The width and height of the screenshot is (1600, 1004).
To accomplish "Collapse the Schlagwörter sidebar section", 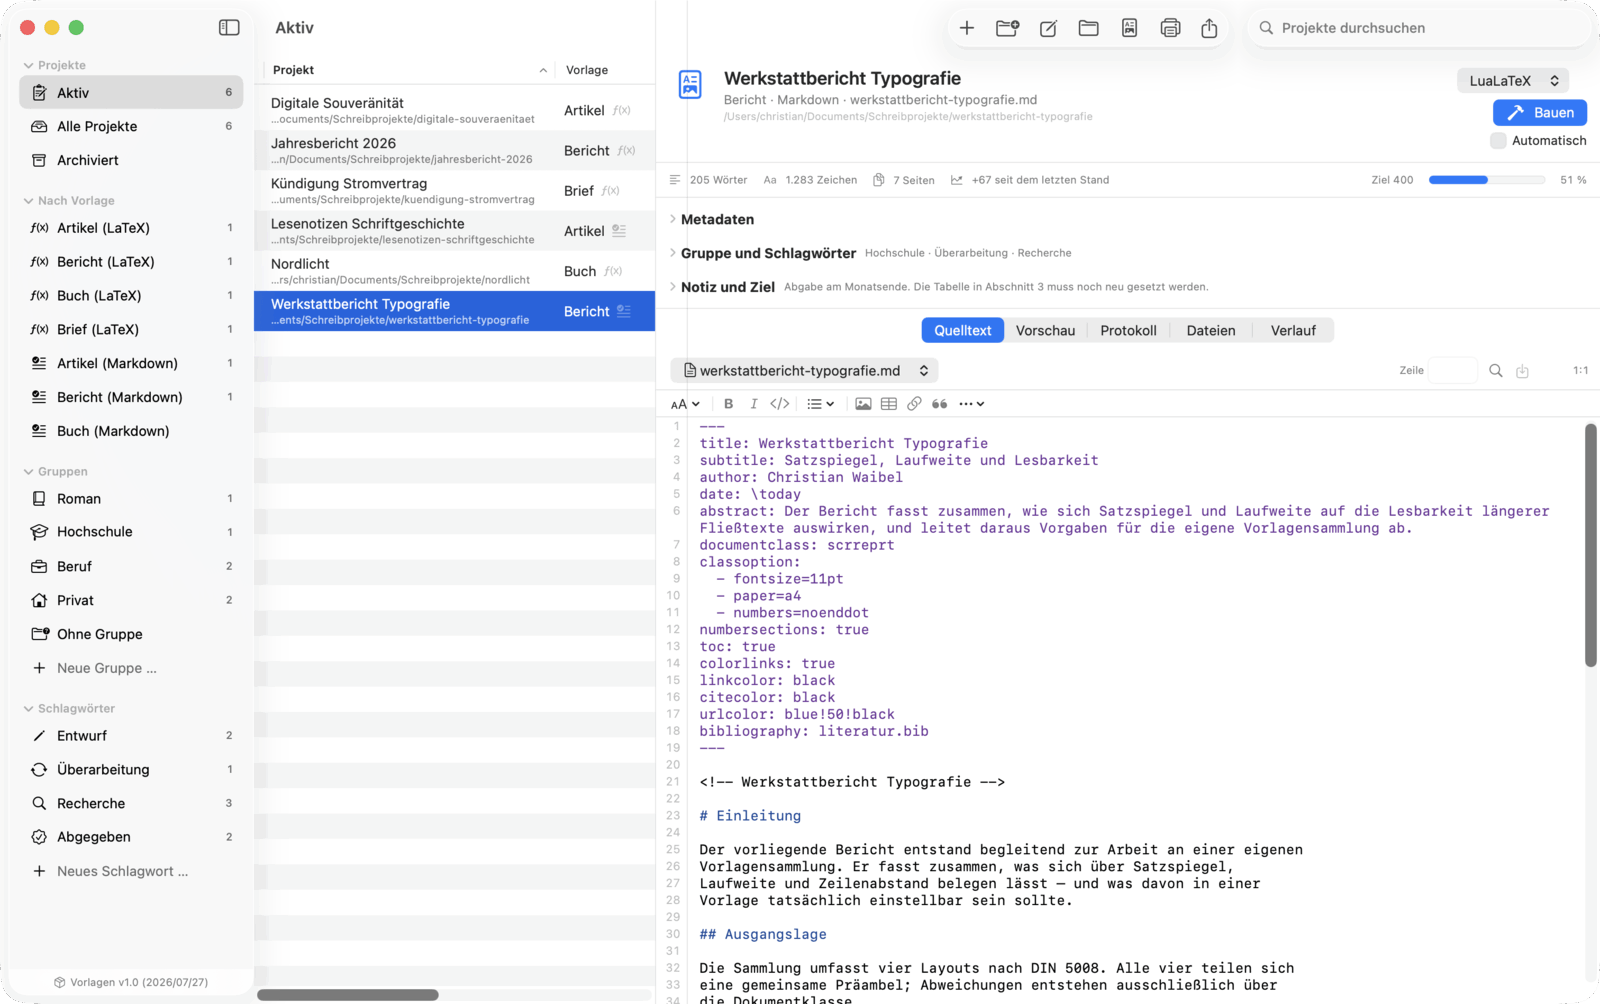I will point(28,709).
